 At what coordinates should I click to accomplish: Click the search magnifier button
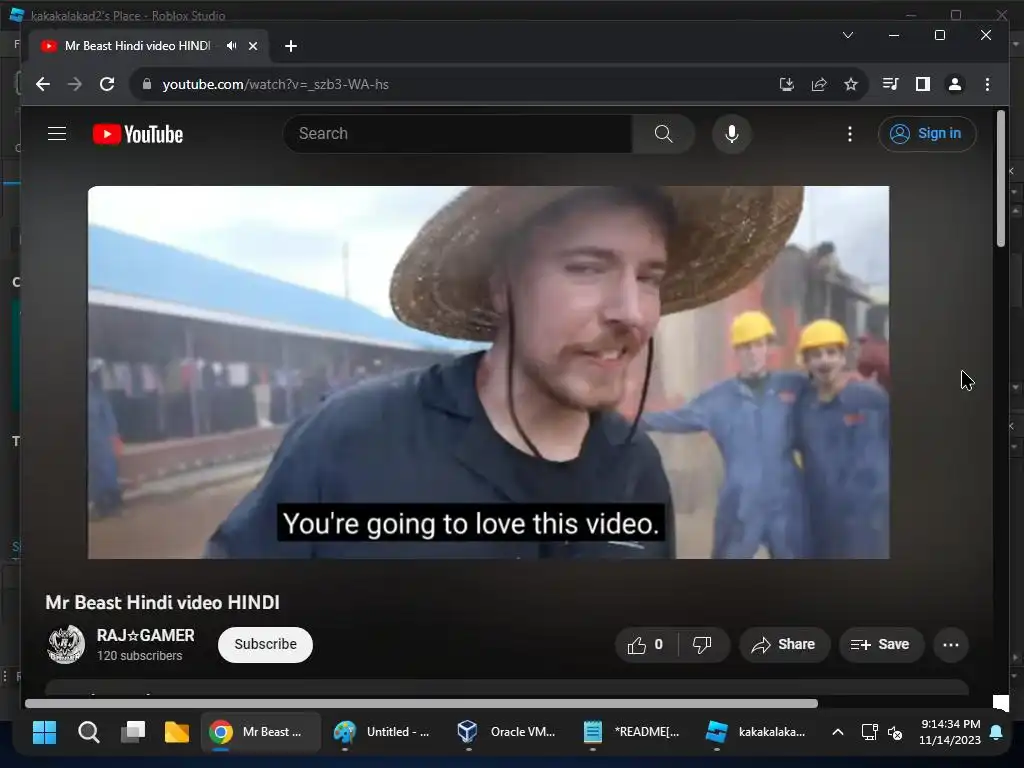664,134
